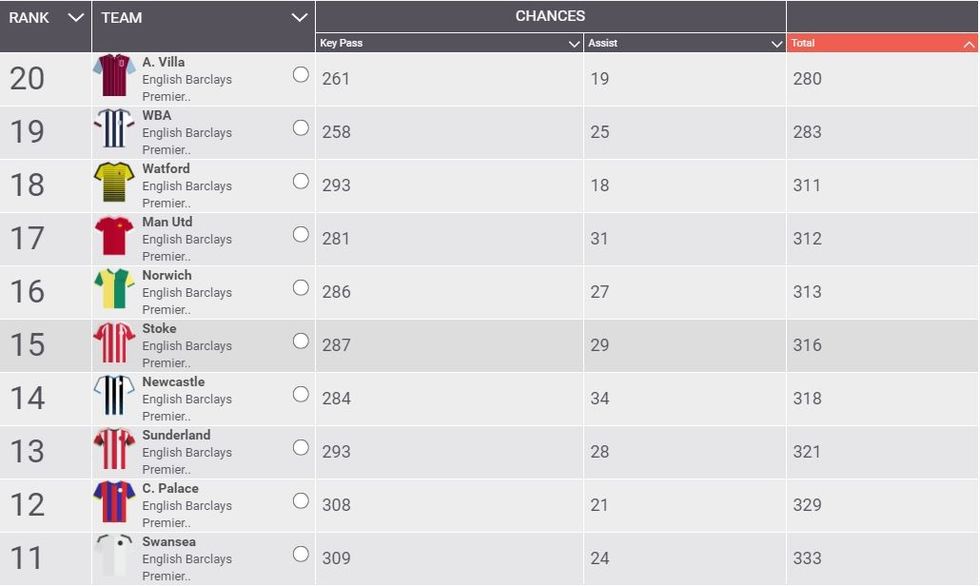Click the WBA striped jersey icon
Viewport: 980px width, 586px height.
(x=114, y=128)
